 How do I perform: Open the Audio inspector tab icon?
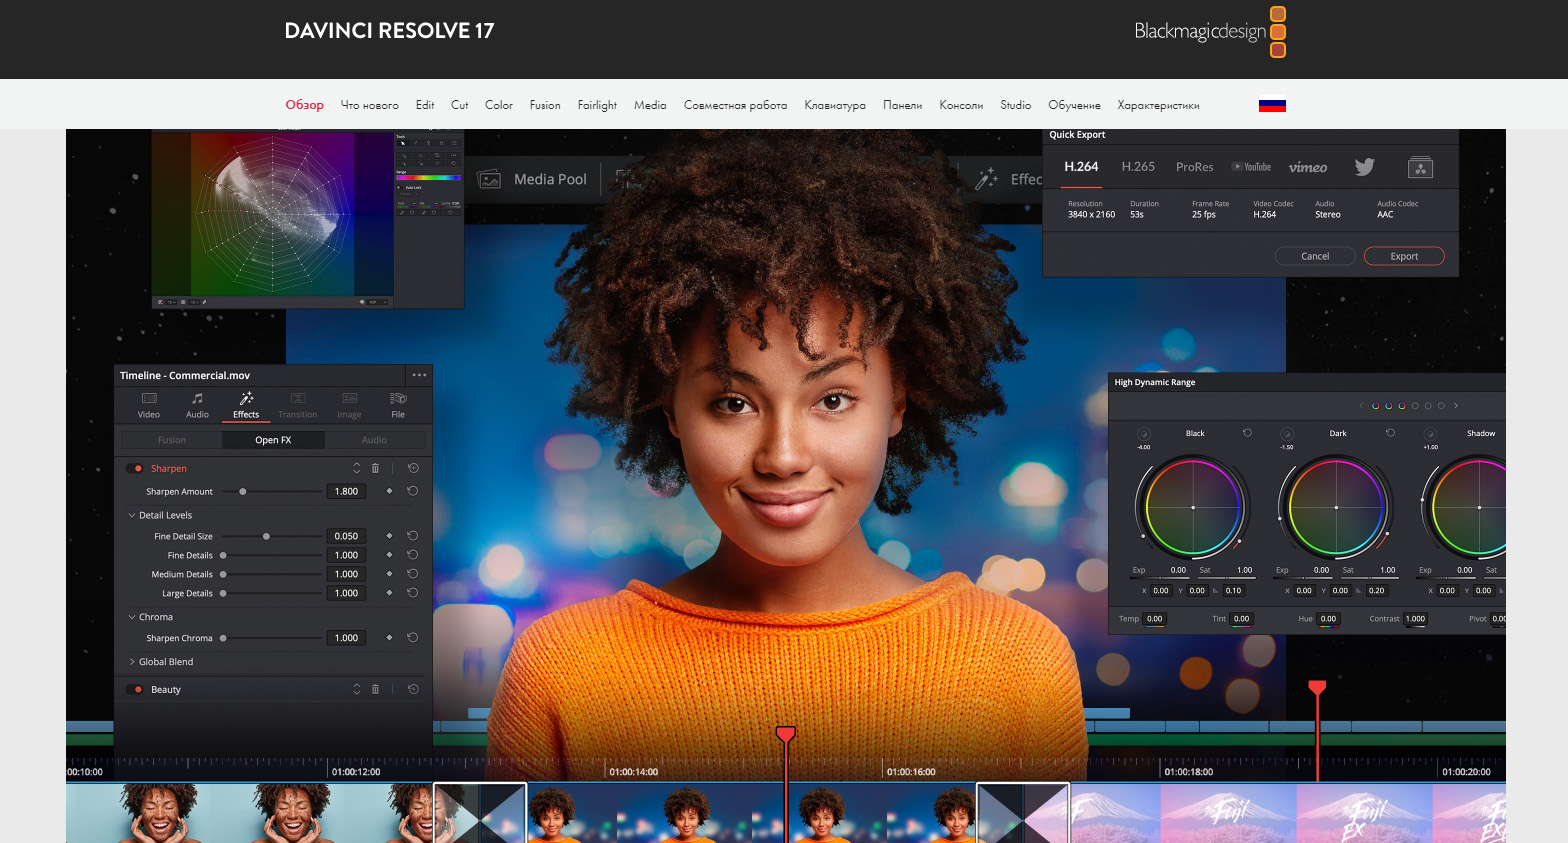click(197, 398)
